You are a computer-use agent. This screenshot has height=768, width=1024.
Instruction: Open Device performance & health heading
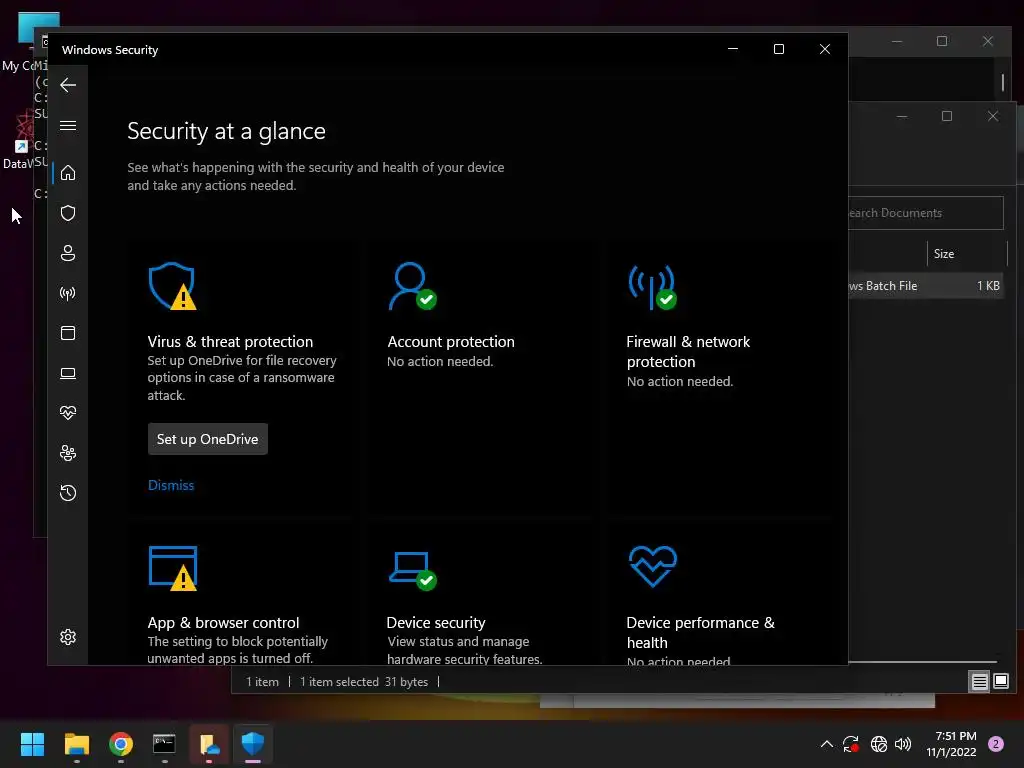coord(700,632)
